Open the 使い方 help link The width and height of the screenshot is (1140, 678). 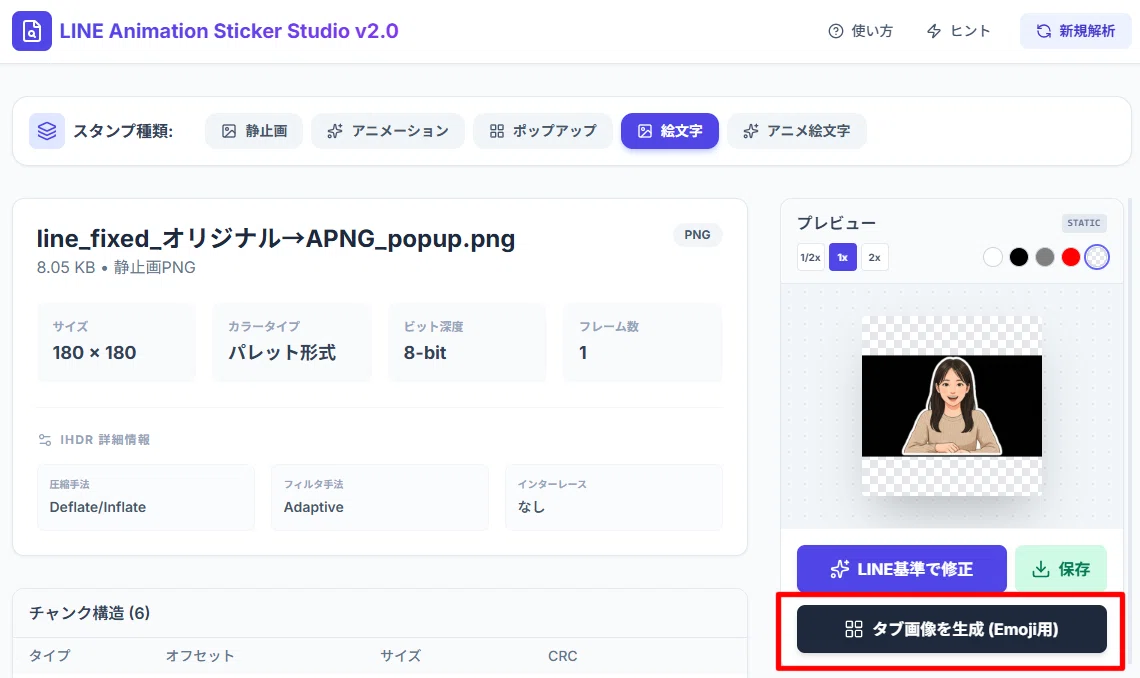point(861,31)
